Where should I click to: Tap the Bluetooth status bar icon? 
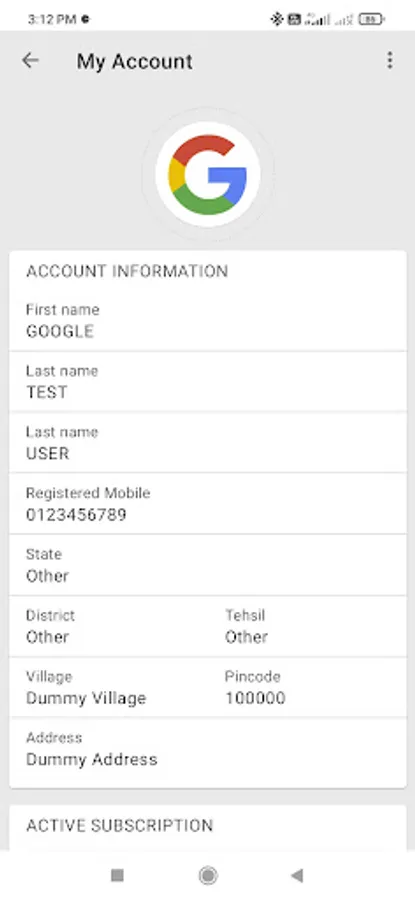277,19
